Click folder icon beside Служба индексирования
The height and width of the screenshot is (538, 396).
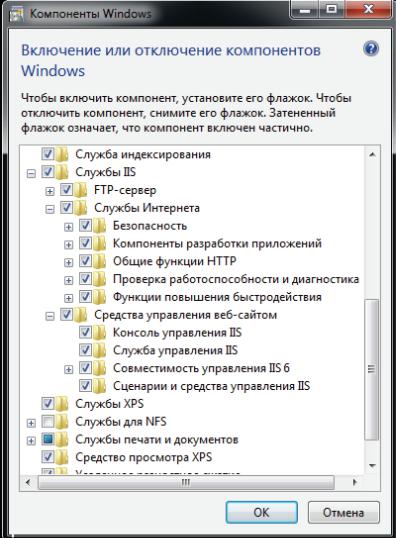pos(62,154)
